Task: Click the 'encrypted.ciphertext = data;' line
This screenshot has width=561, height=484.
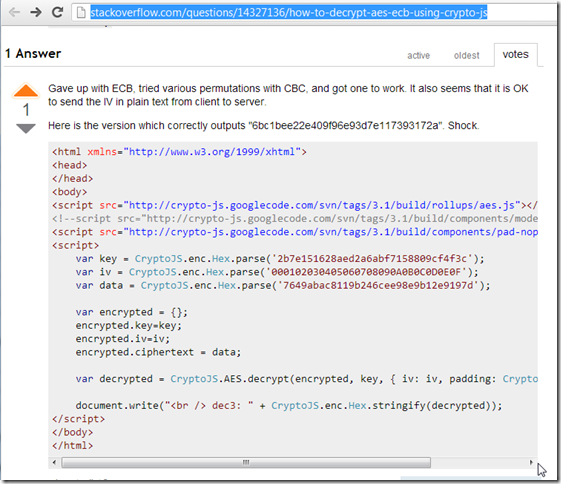Action: tap(158, 352)
